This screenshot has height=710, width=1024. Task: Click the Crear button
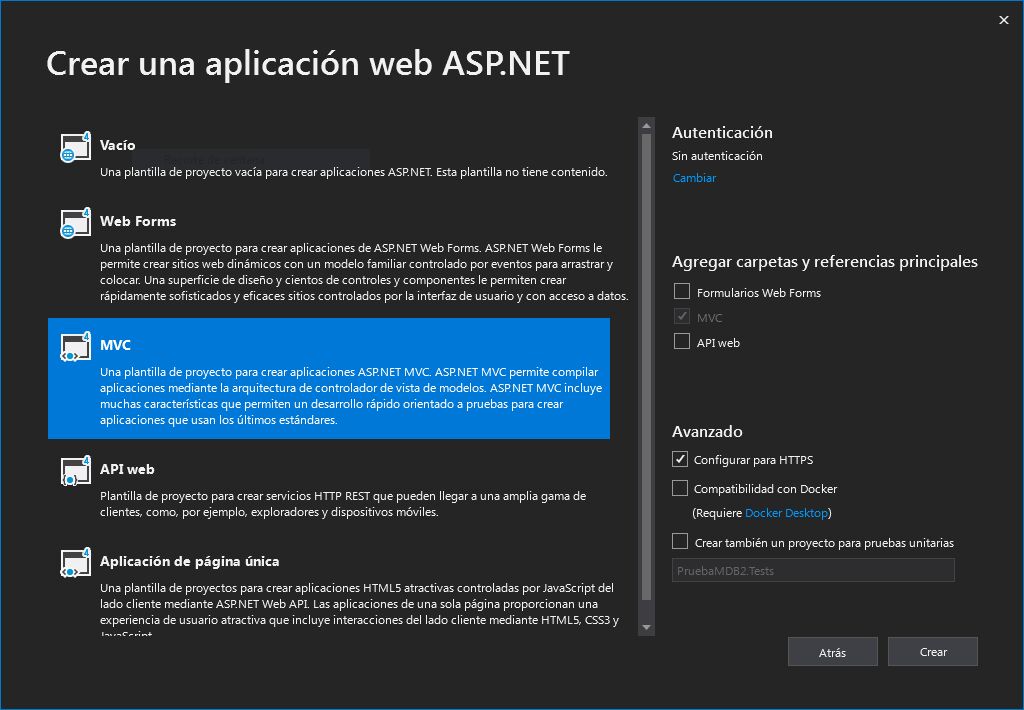pos(933,652)
